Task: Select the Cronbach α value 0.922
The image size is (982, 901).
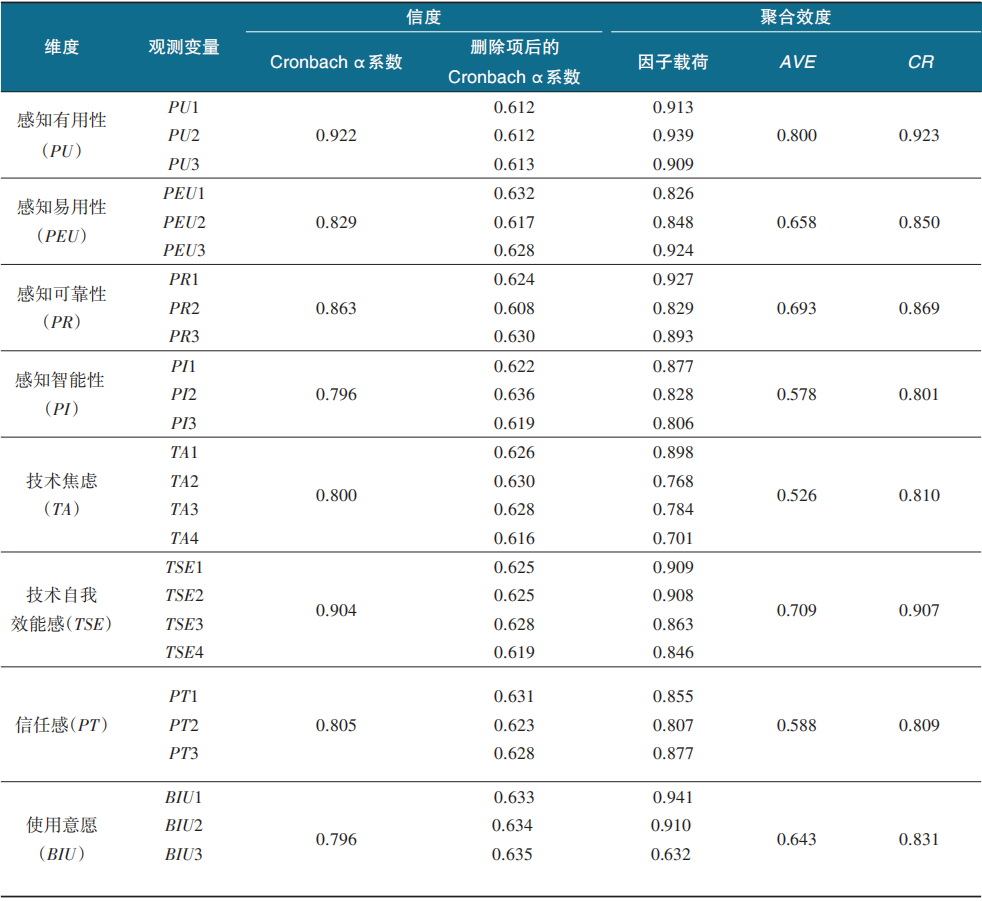Action: tap(336, 136)
